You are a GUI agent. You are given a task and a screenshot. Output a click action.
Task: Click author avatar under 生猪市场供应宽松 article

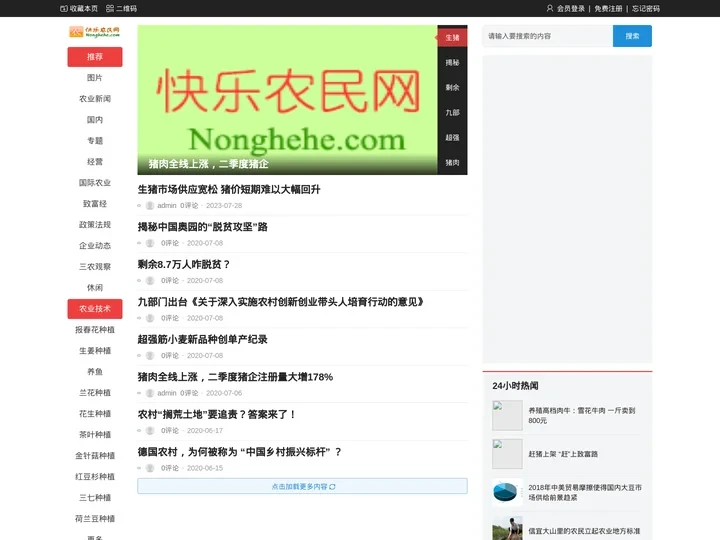tap(150, 206)
